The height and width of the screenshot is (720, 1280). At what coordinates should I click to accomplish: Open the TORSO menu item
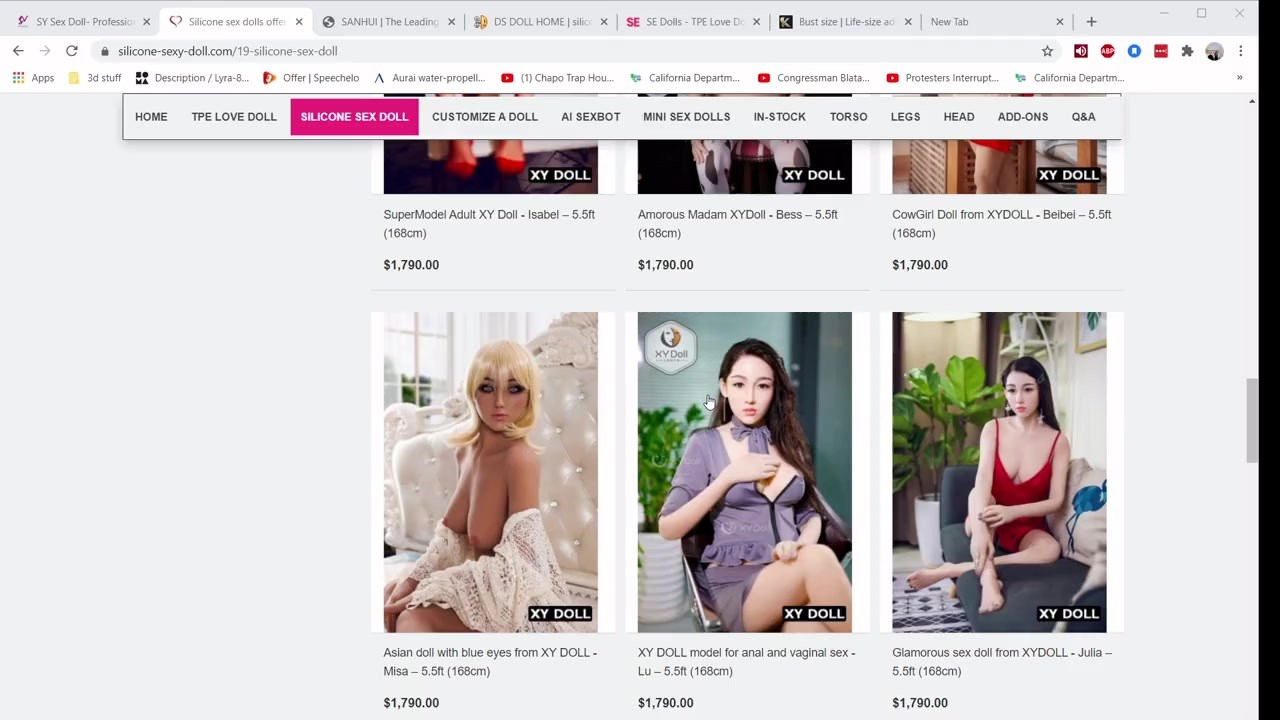(x=848, y=117)
